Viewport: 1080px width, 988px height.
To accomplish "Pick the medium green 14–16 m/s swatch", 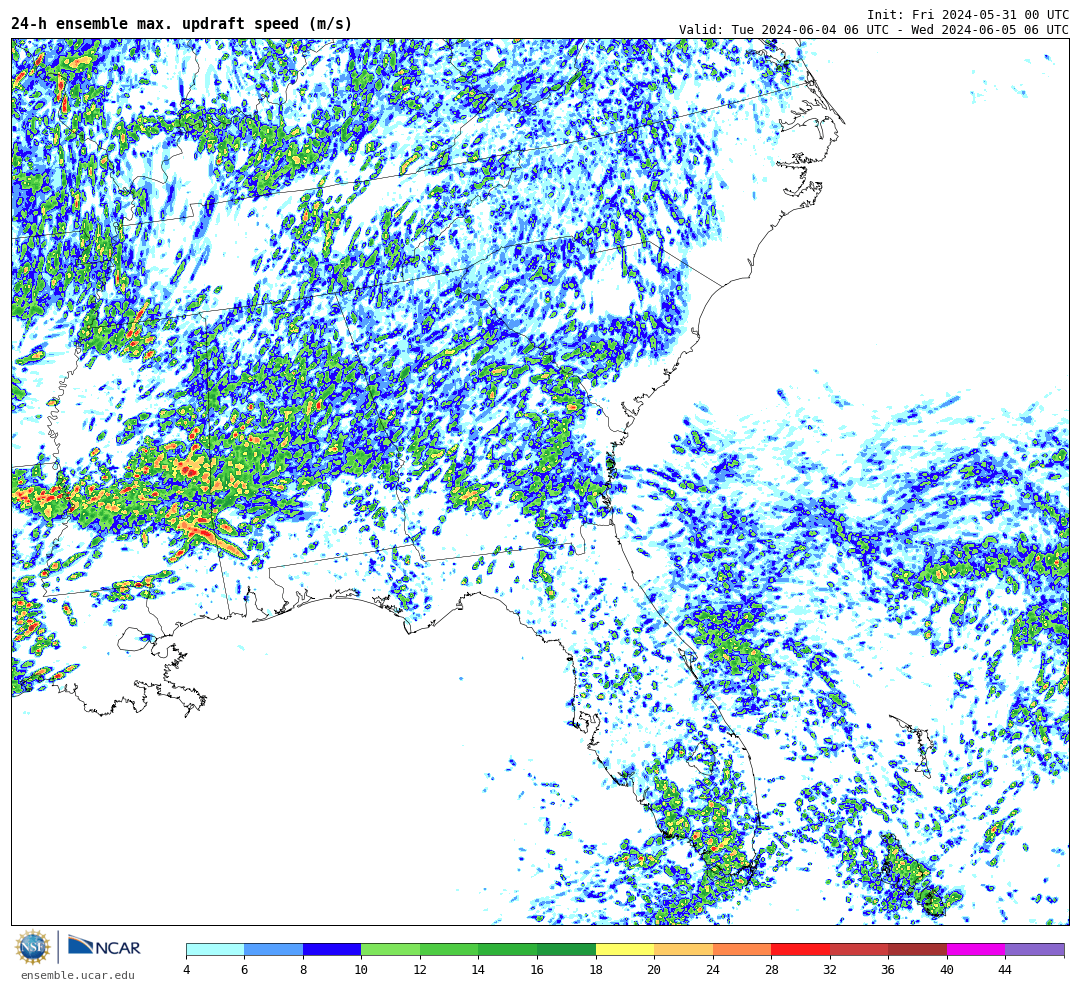I will tap(508, 949).
